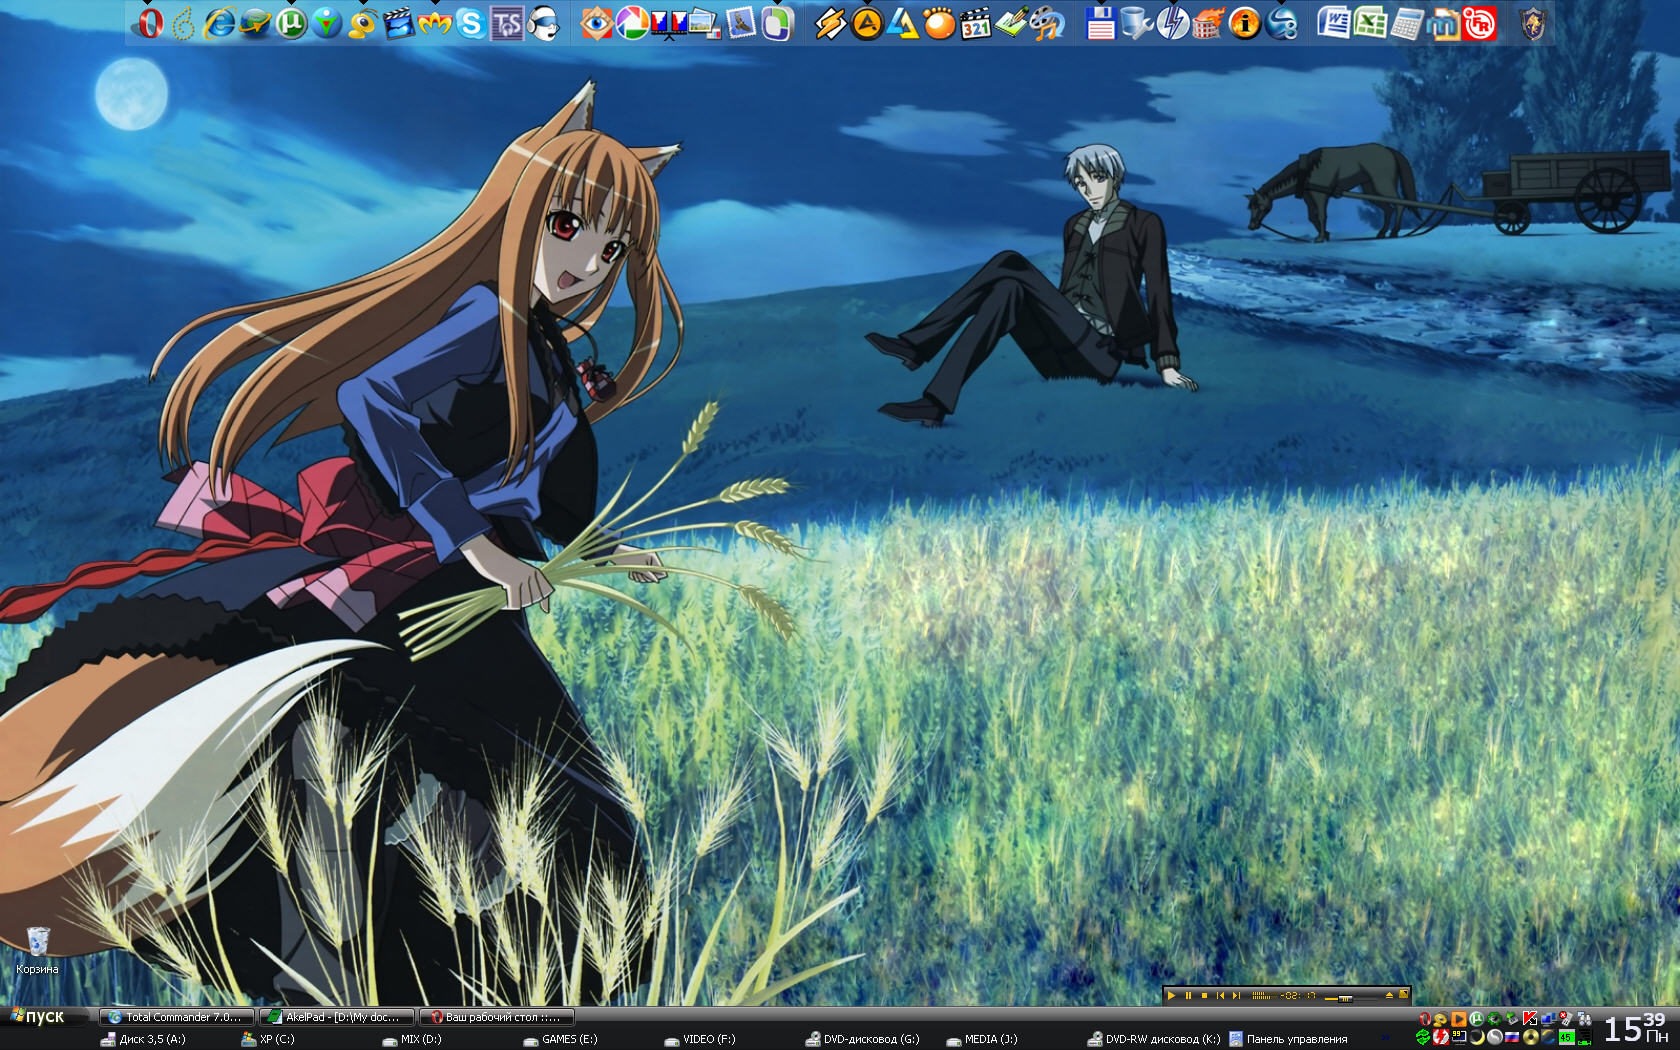The image size is (1680, 1050).
Task: Open MEDIA (J:) drive link
Action: tap(981, 1039)
